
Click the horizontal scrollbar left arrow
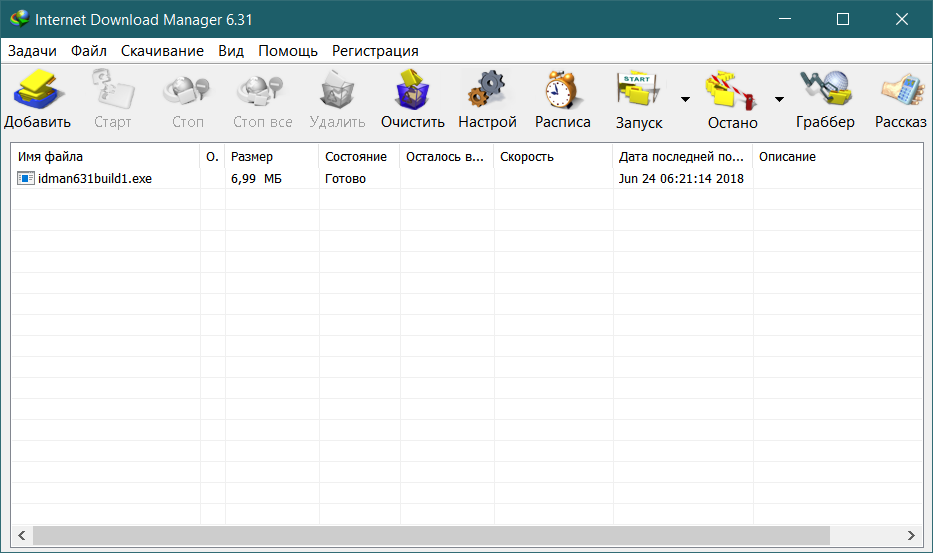22,535
